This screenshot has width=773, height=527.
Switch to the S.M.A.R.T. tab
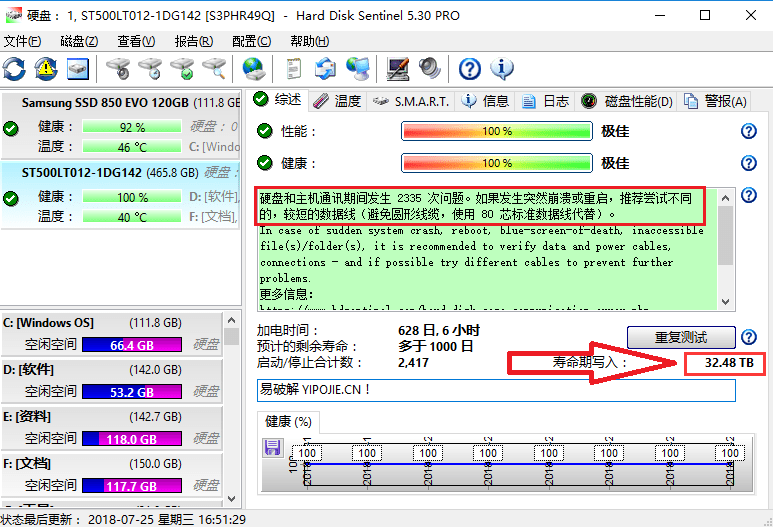(411, 101)
